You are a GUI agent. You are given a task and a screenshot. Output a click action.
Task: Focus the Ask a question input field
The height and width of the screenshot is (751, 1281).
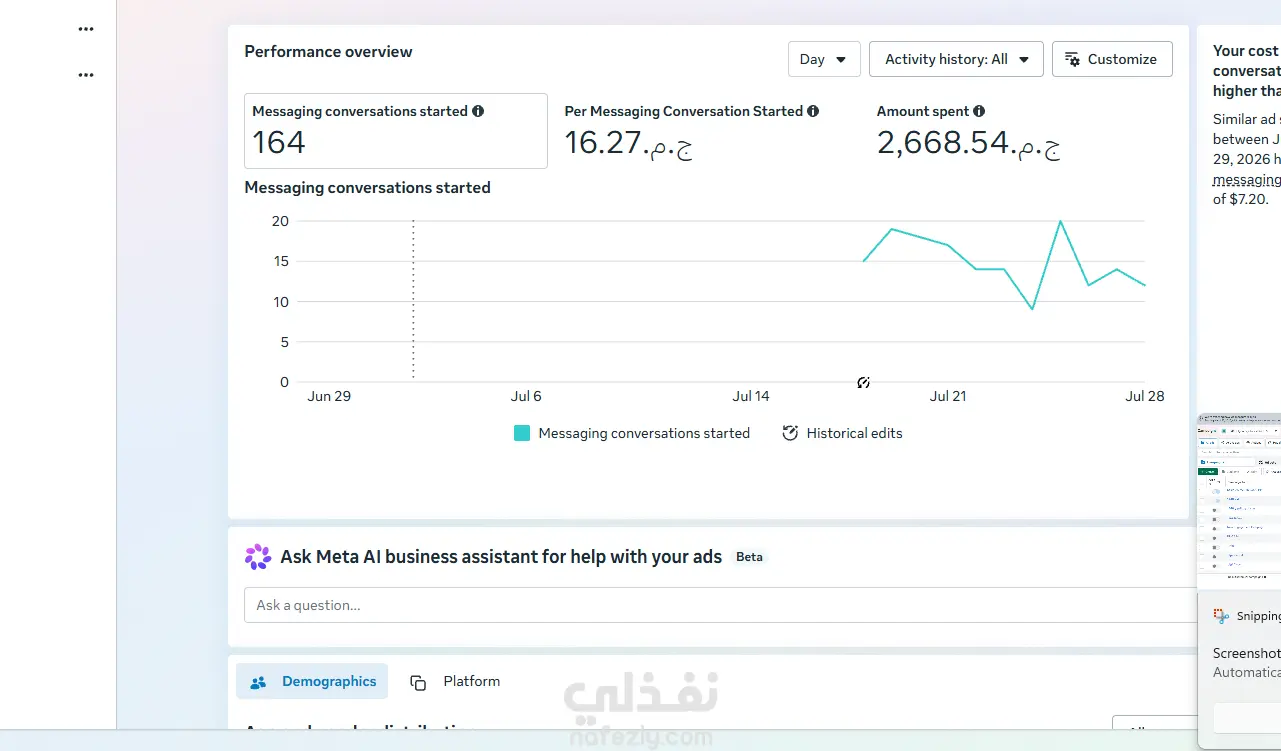click(720, 605)
